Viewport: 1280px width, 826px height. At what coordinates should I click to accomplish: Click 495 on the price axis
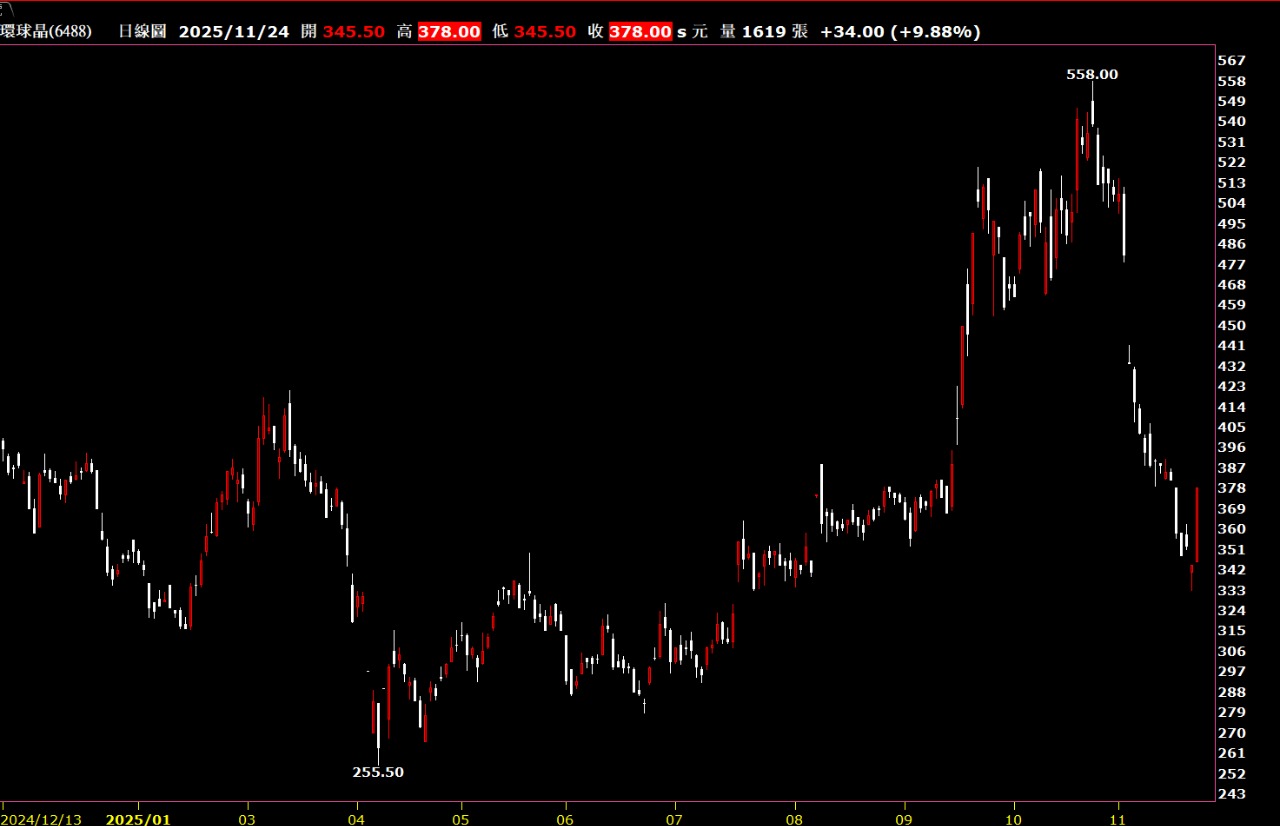[1232, 223]
